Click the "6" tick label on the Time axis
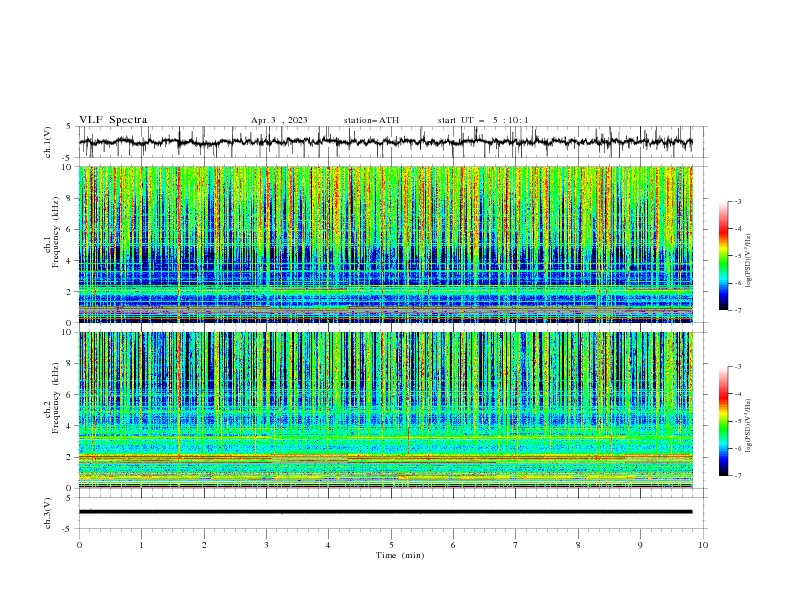 453,545
